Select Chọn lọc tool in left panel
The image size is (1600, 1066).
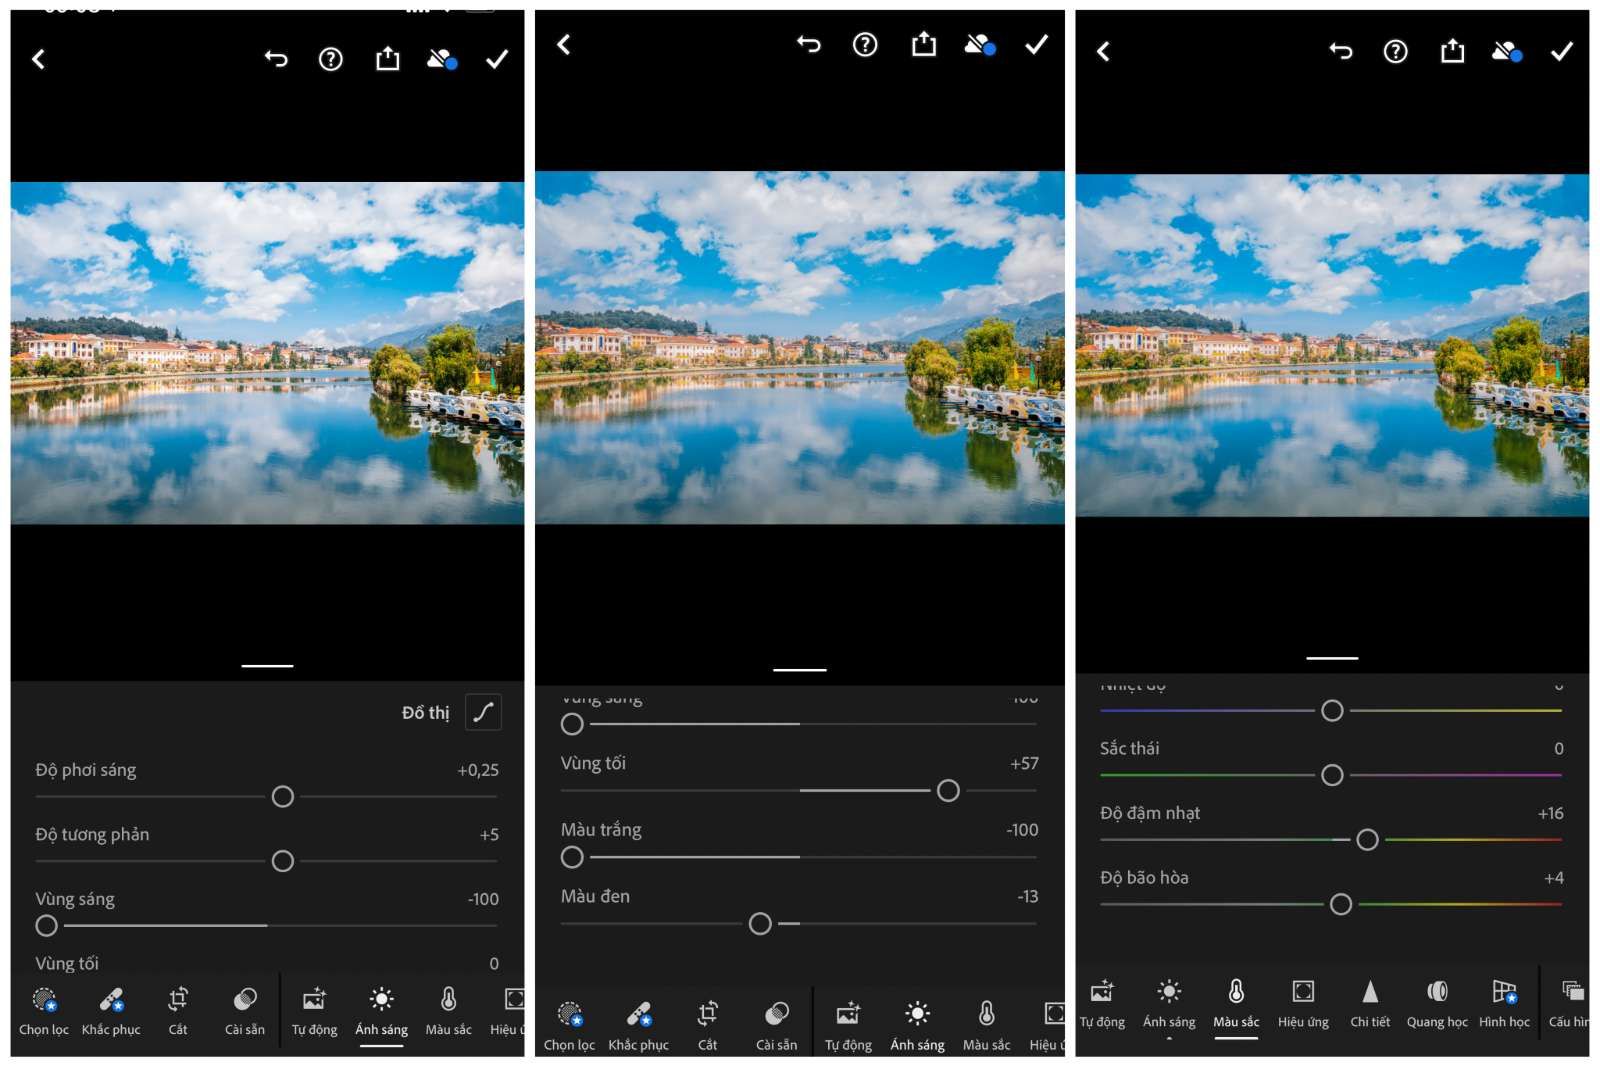point(44,1010)
